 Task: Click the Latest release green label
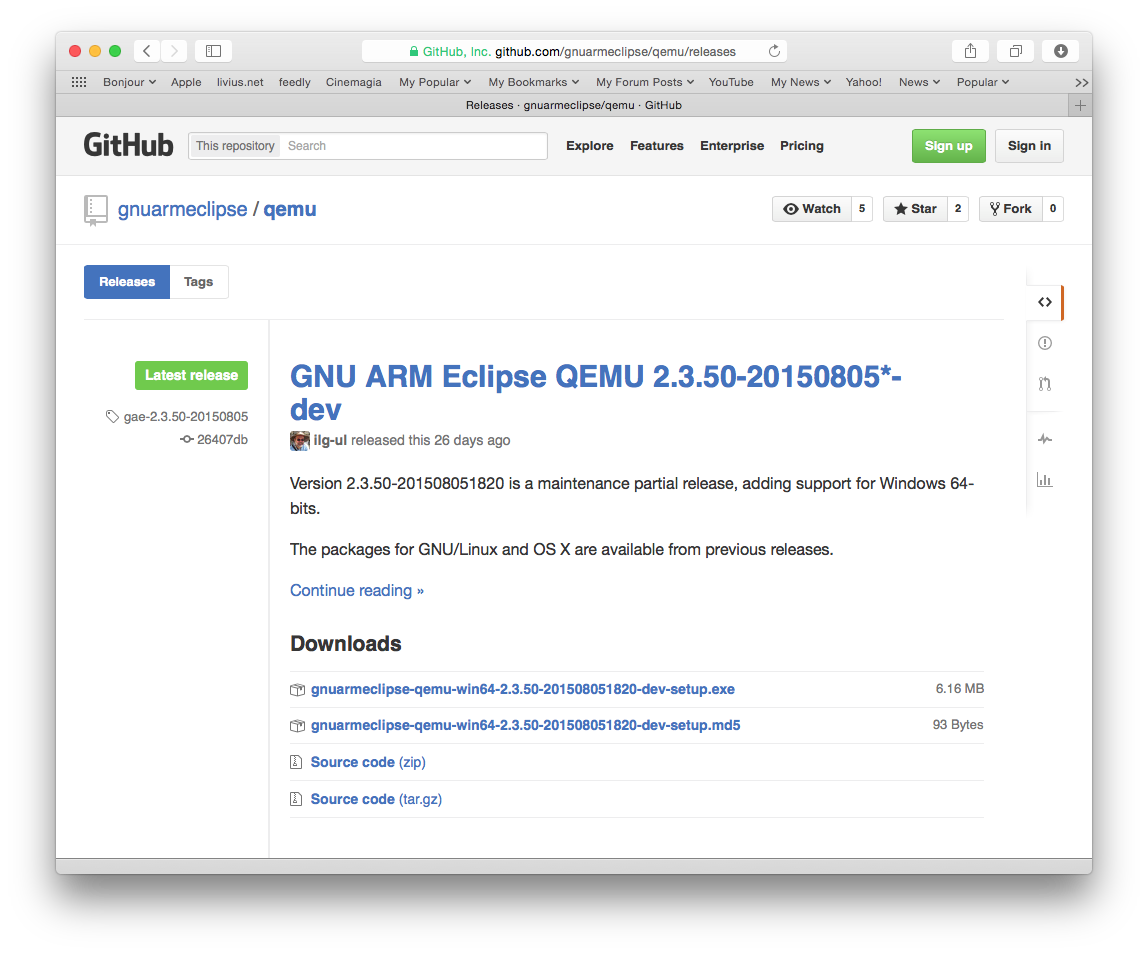pyautogui.click(x=191, y=376)
